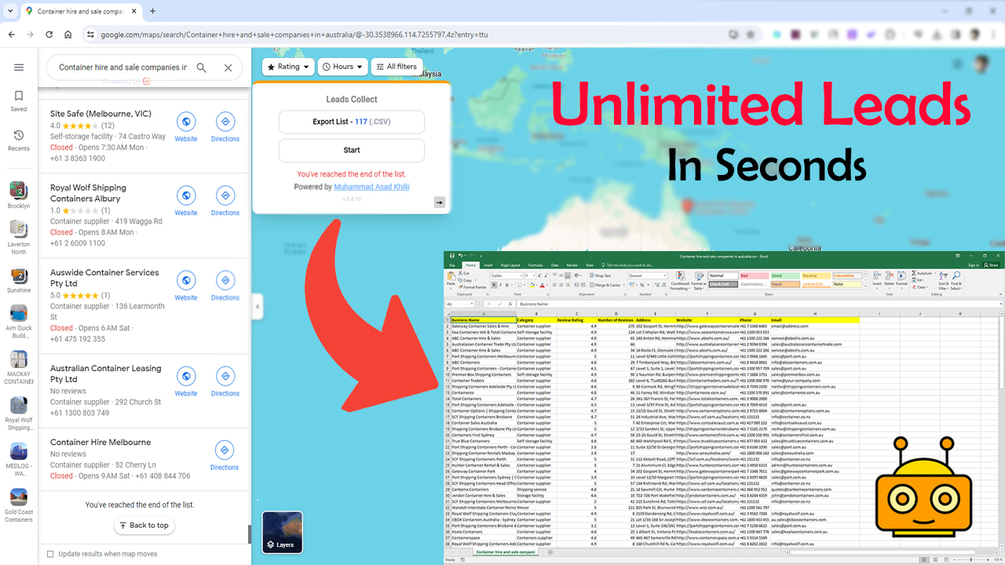
Task: Open the General number format dropdown
Action: pos(665,275)
